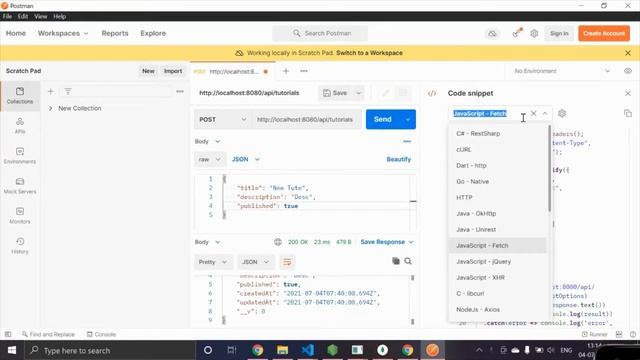Close the Code snippet panel
The width and height of the screenshot is (640, 360).
[x=628, y=93]
